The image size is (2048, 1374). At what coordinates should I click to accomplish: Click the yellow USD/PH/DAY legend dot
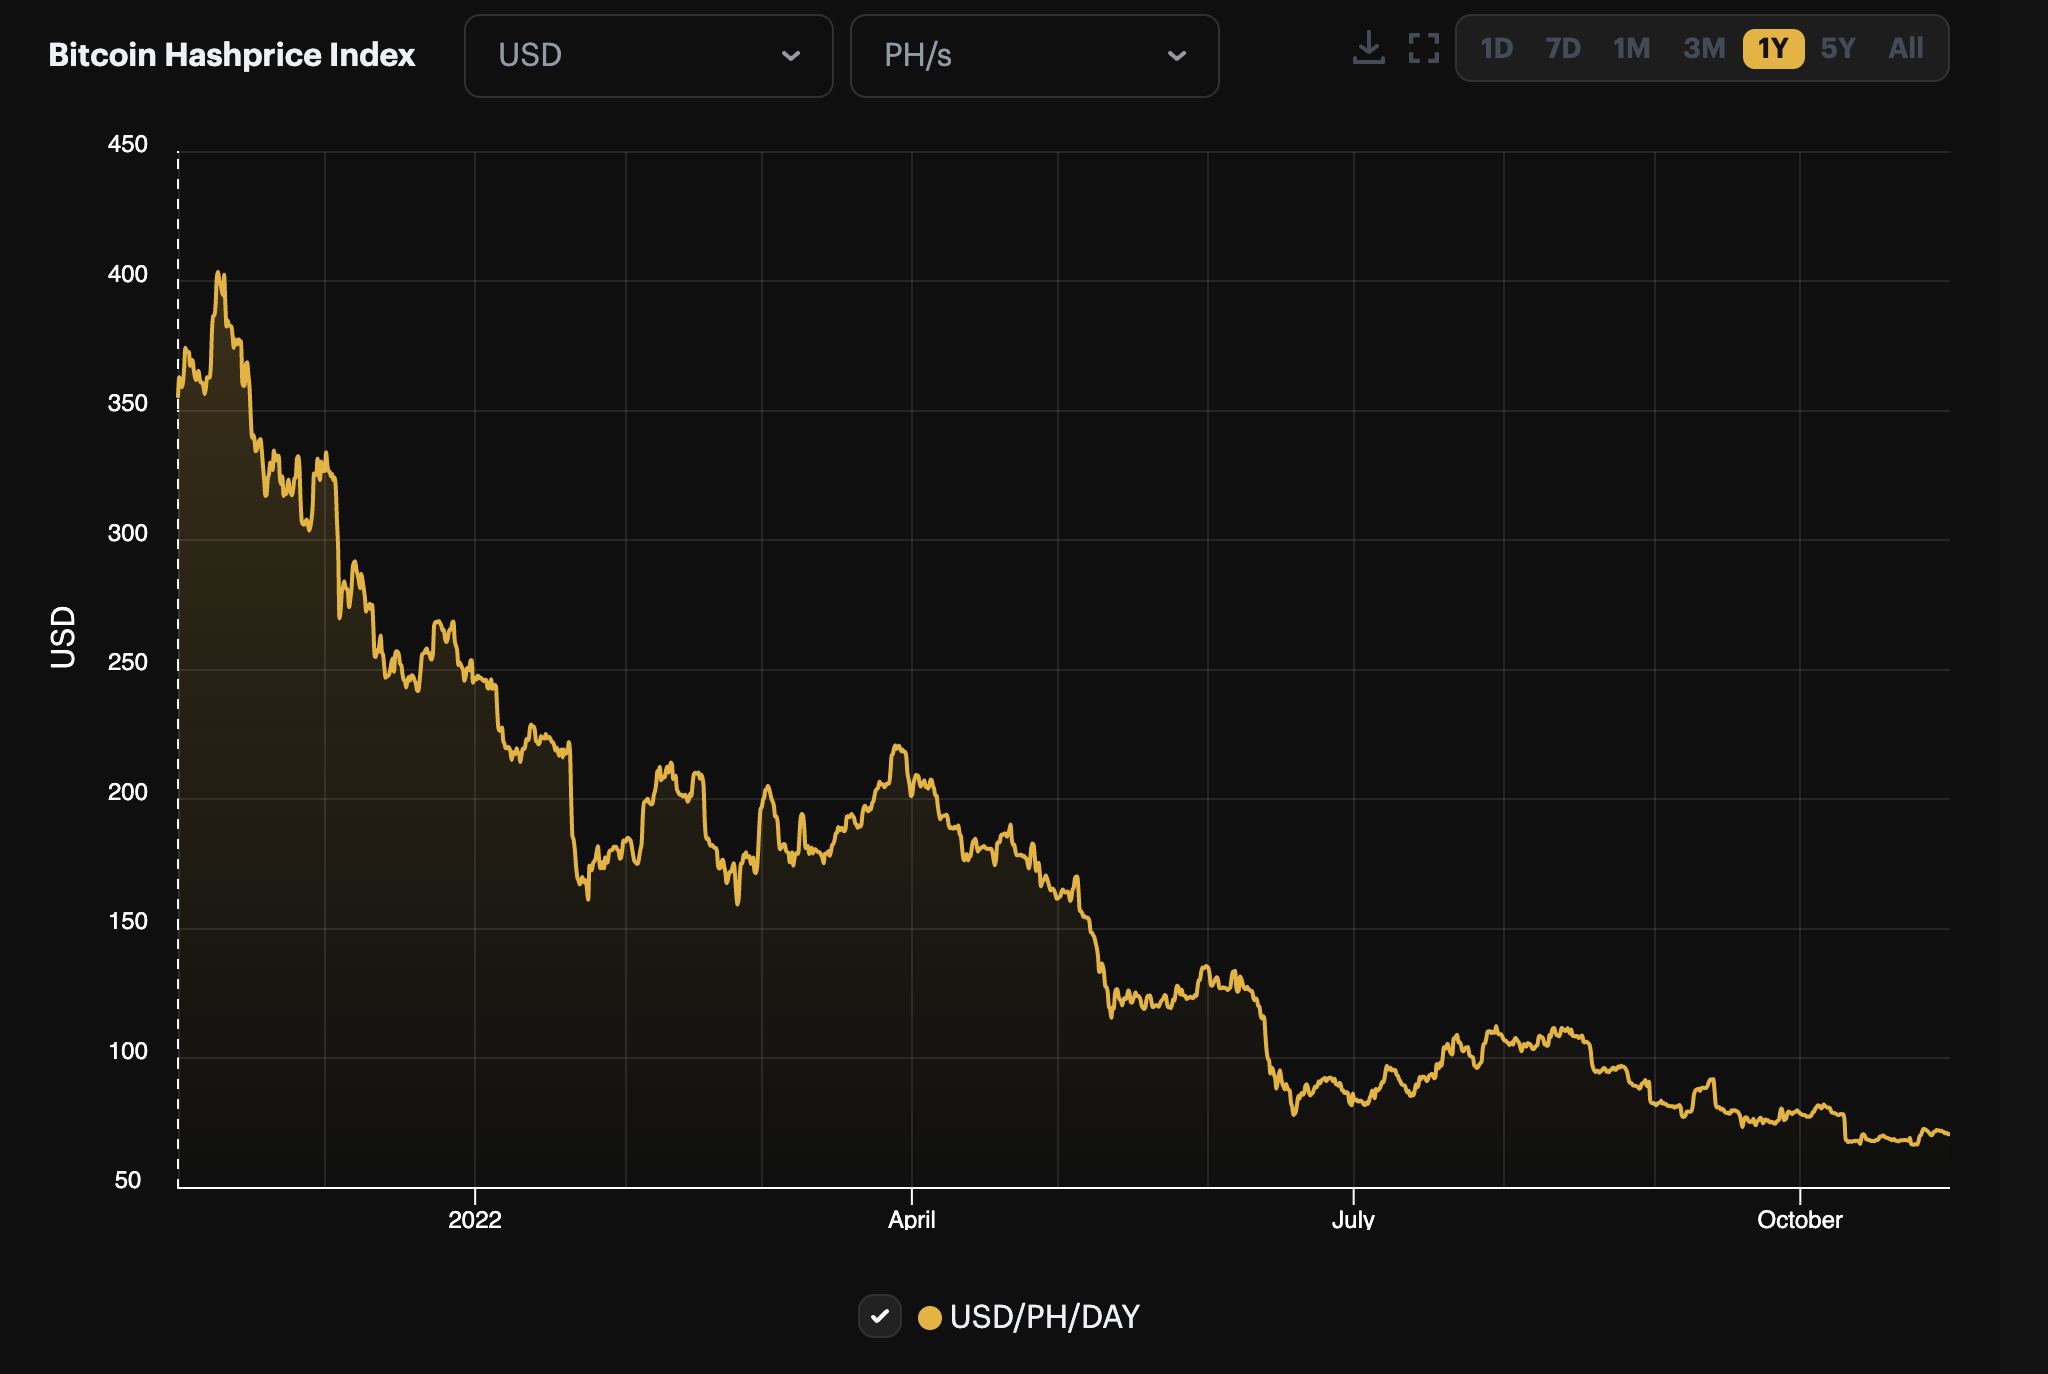[929, 1318]
